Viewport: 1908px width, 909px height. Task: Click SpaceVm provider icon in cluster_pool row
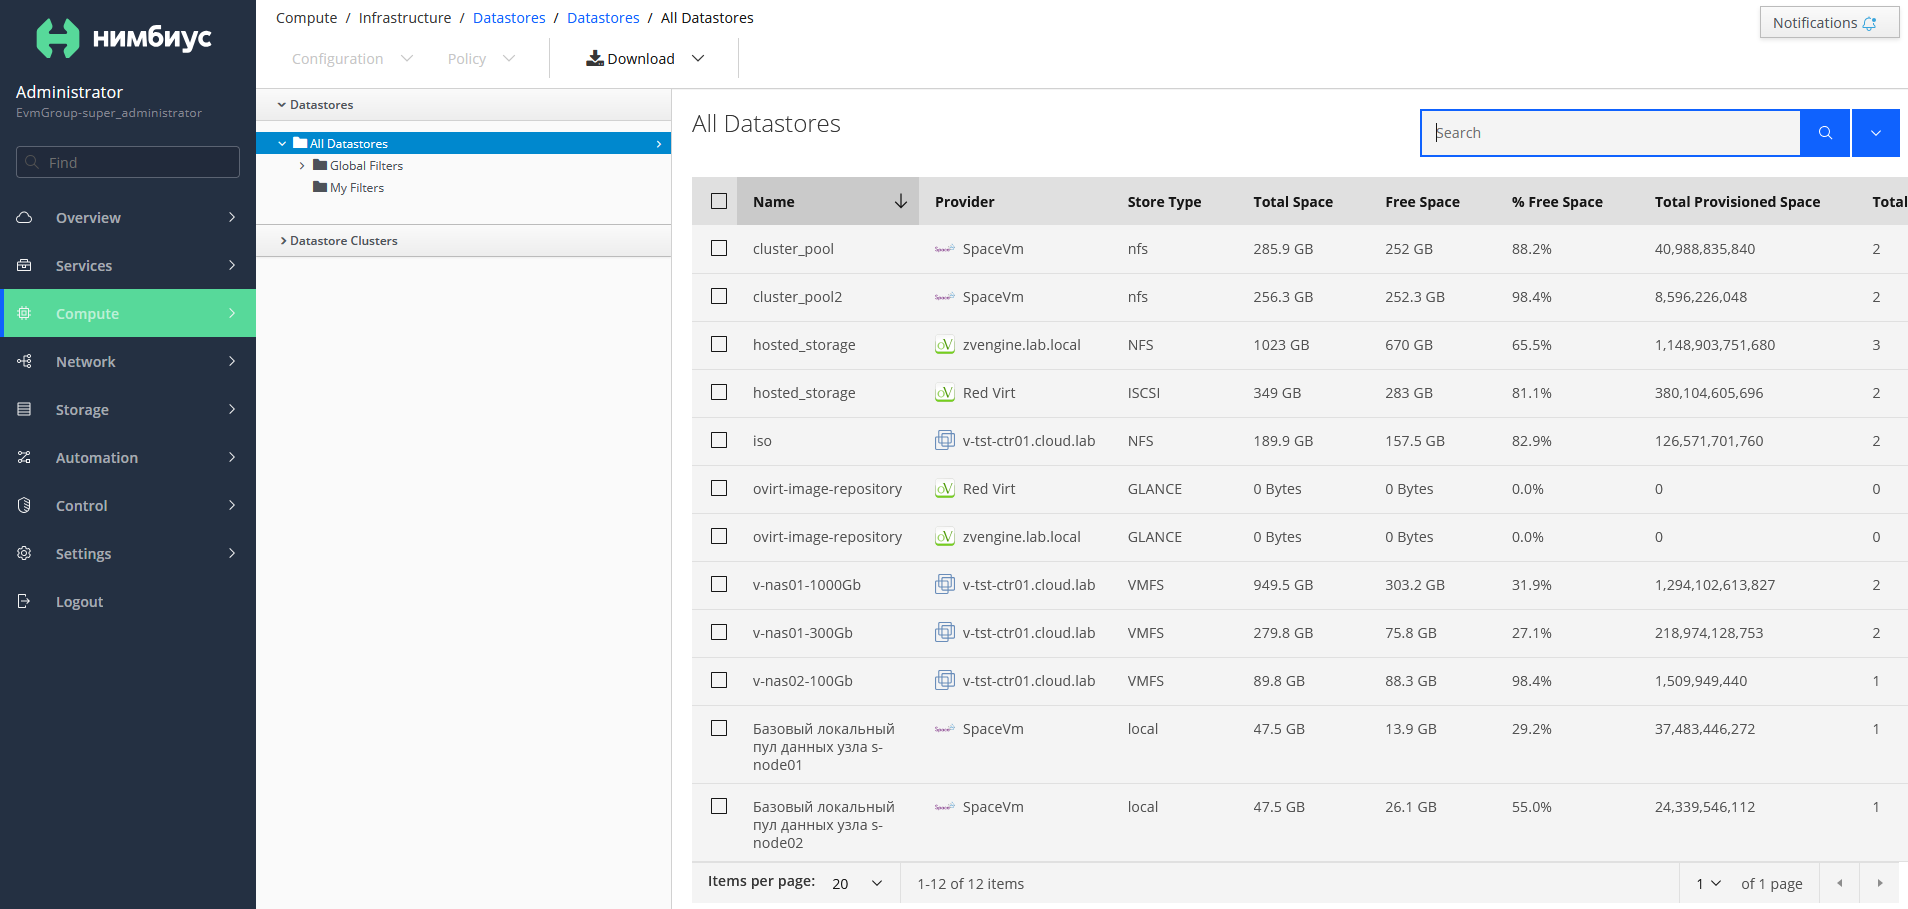coord(945,249)
